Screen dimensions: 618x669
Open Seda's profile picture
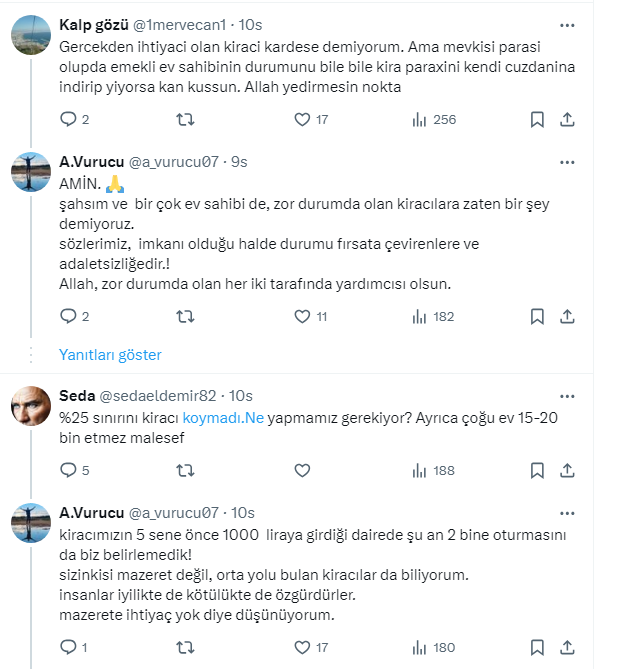pyautogui.click(x=31, y=404)
